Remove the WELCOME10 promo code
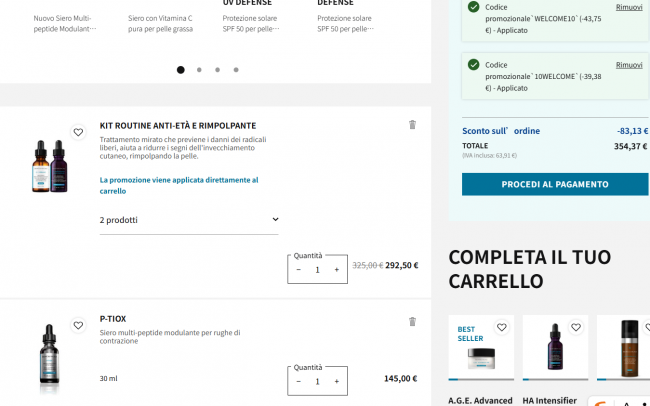650x406 pixels. pos(629,7)
